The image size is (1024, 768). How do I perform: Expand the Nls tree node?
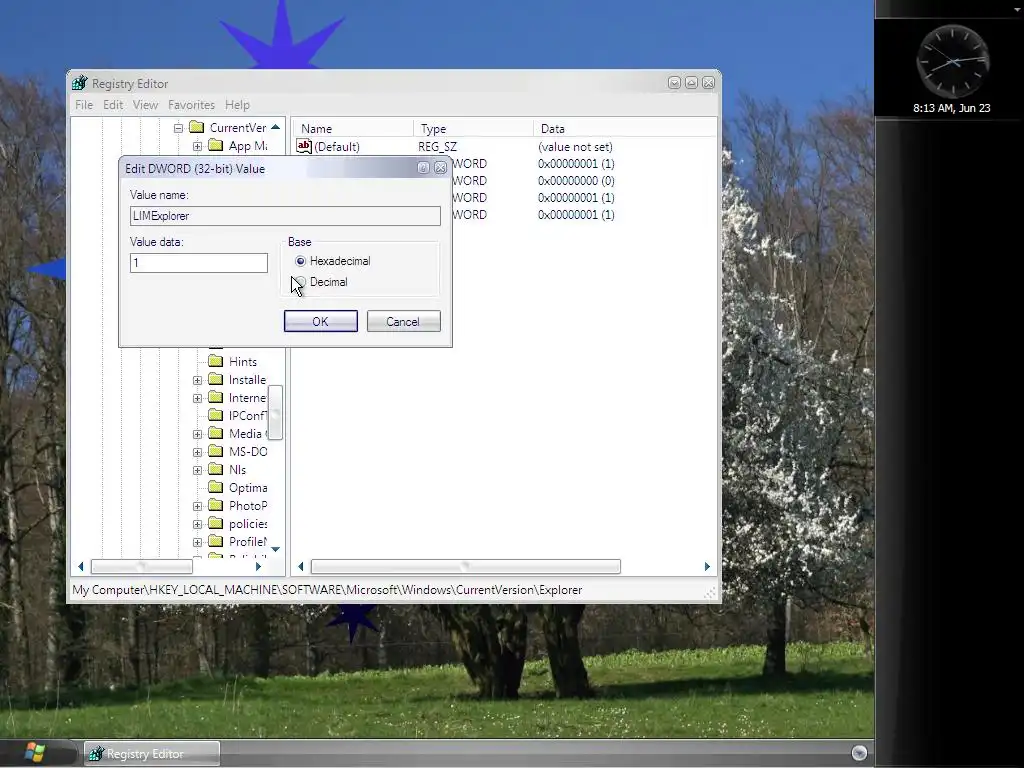(197, 470)
